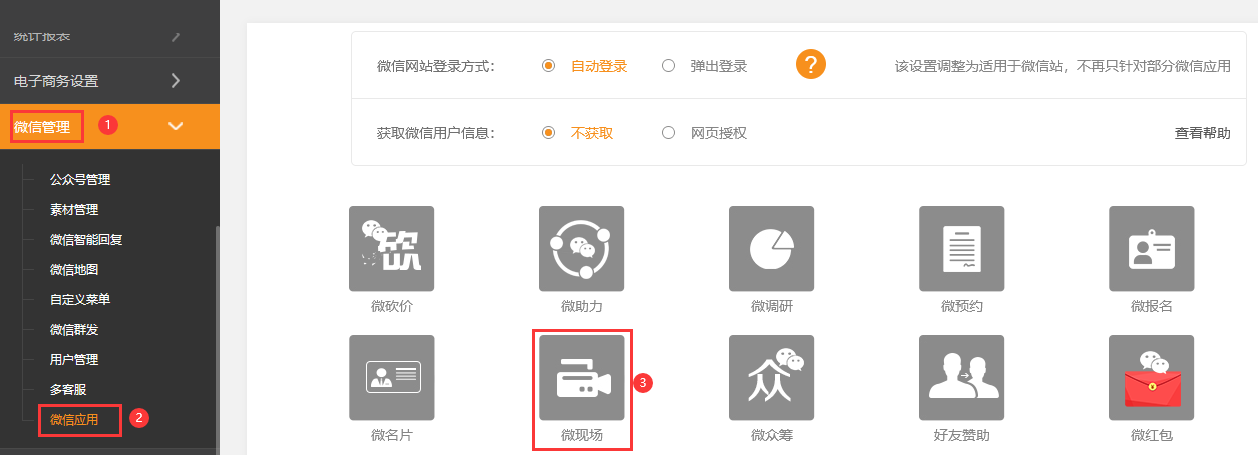
Task: Open 公众号管理 in the sidebar
Action: pyautogui.click(x=80, y=180)
